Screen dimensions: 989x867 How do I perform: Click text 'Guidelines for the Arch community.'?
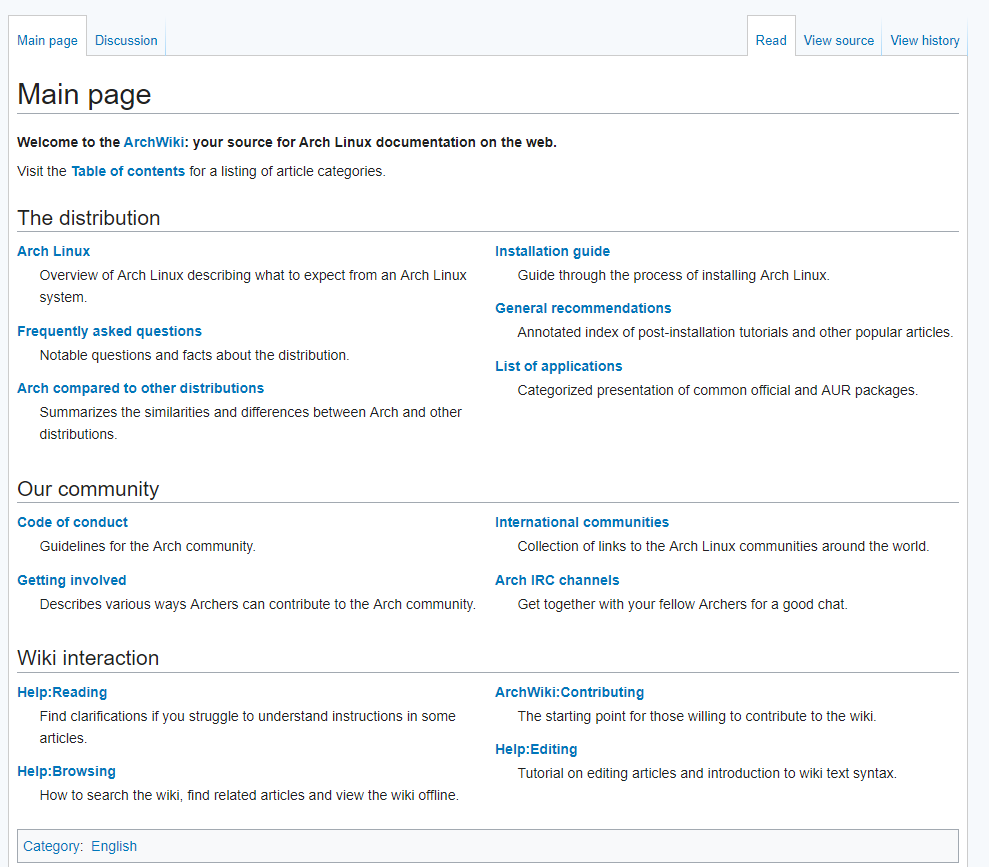[x=148, y=546]
